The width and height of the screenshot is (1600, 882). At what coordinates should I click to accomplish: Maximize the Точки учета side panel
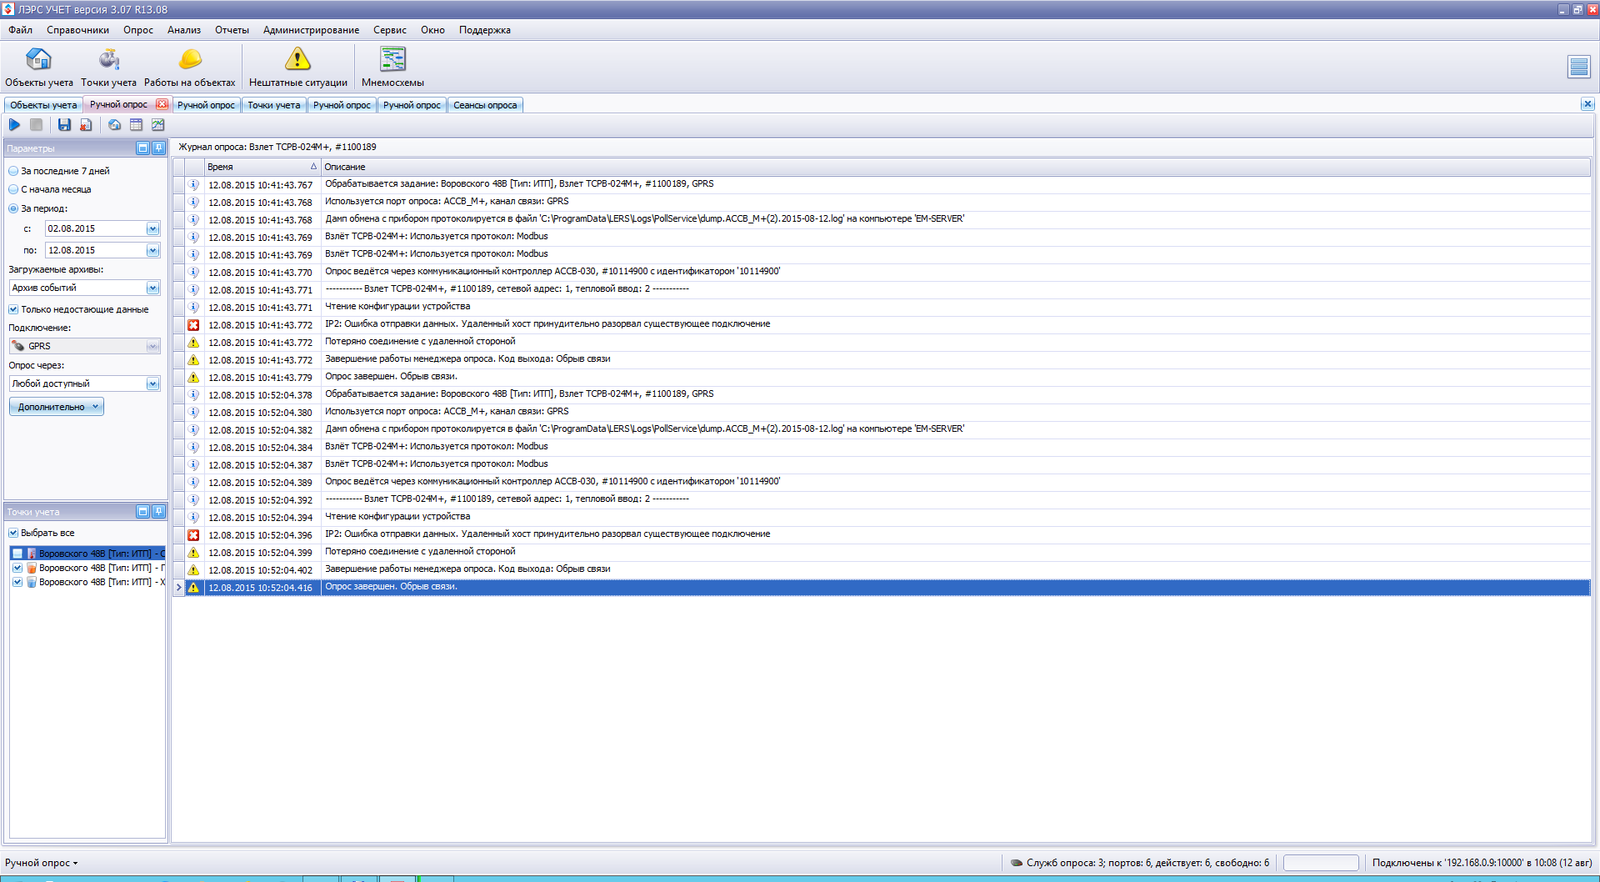[142, 511]
